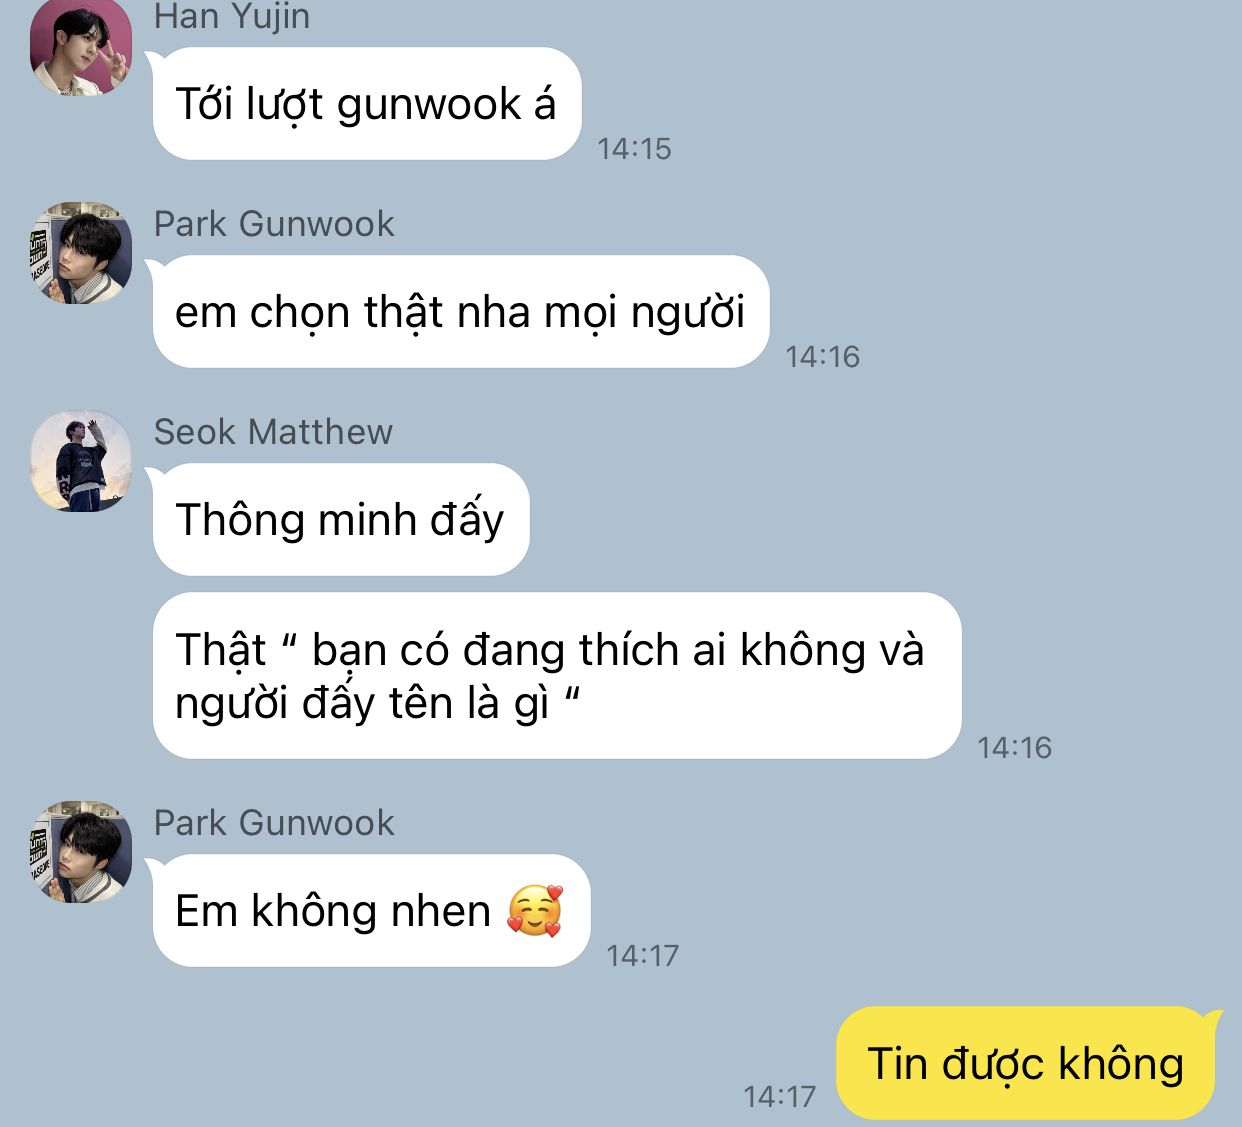Open Seok Matthew's profile avatar
1242x1127 pixels.
(81, 461)
